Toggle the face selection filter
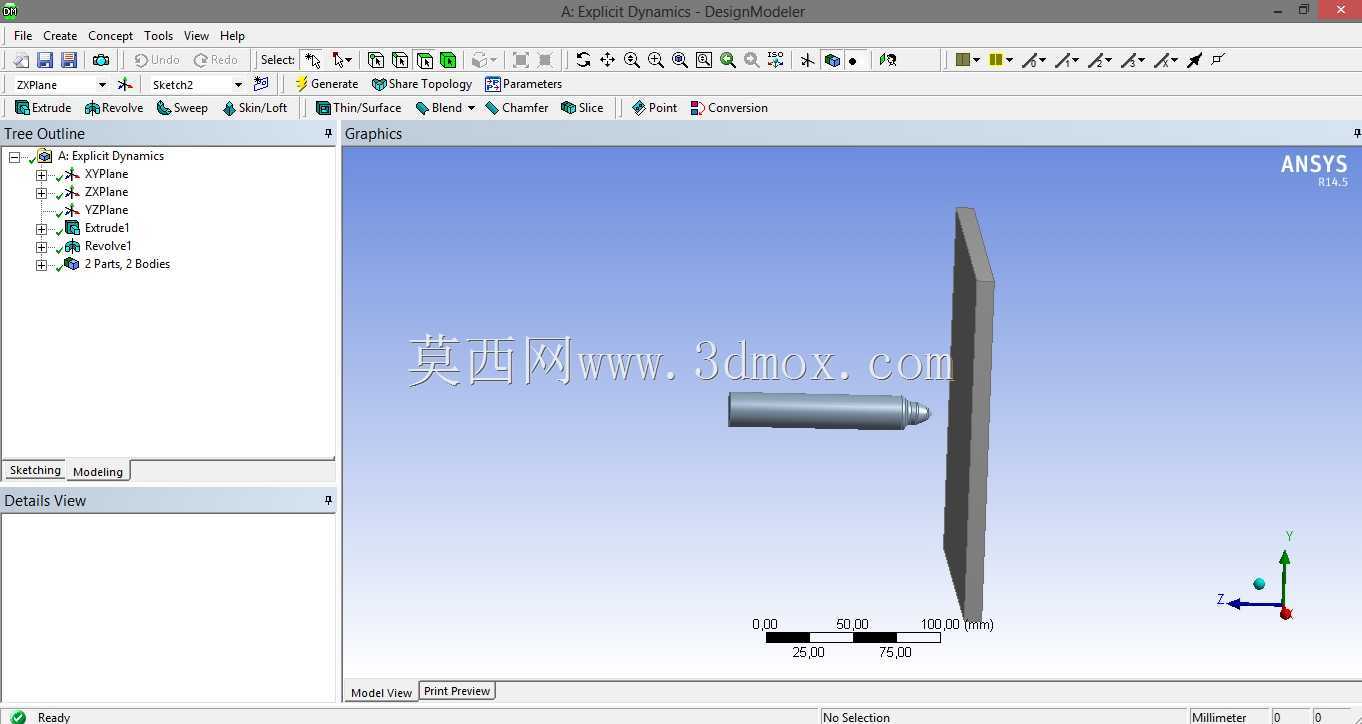Screen dimensions: 1362x724 pos(424,60)
